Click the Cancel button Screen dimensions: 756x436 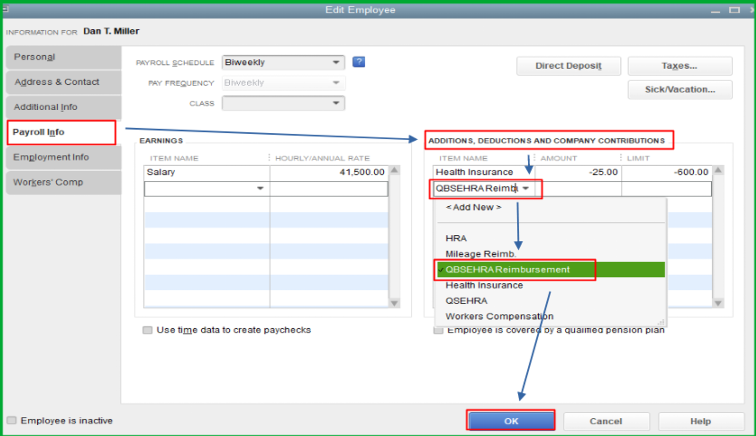(606, 421)
